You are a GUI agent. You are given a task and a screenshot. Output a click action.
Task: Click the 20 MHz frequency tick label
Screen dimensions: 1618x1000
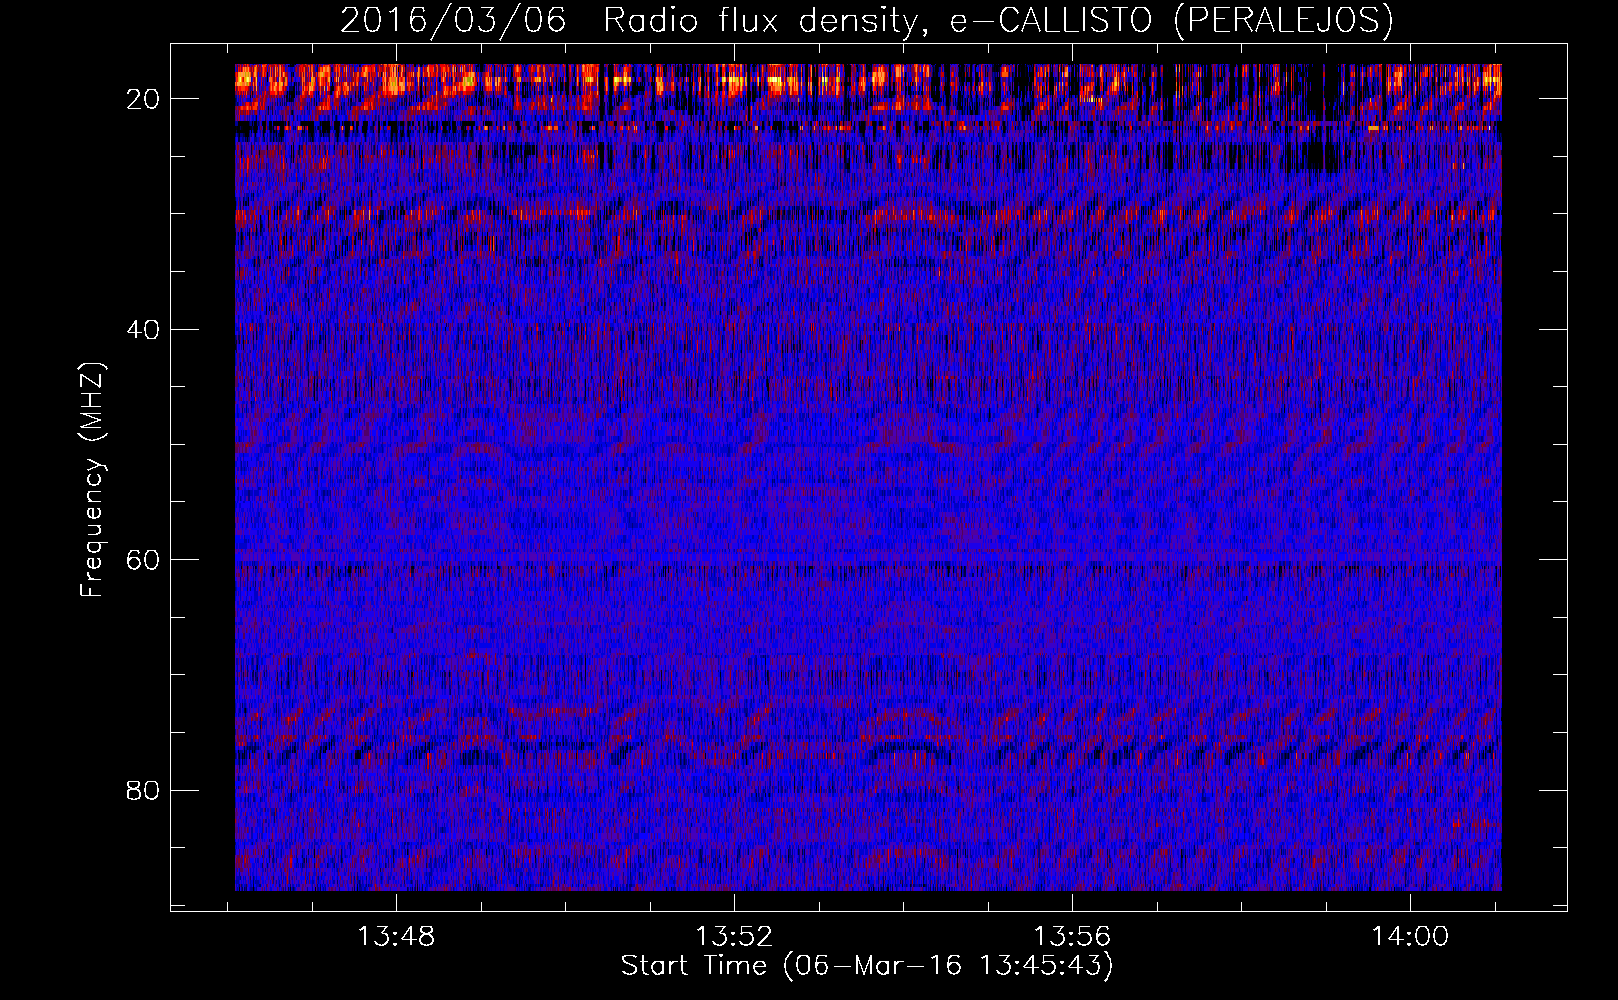point(143,99)
